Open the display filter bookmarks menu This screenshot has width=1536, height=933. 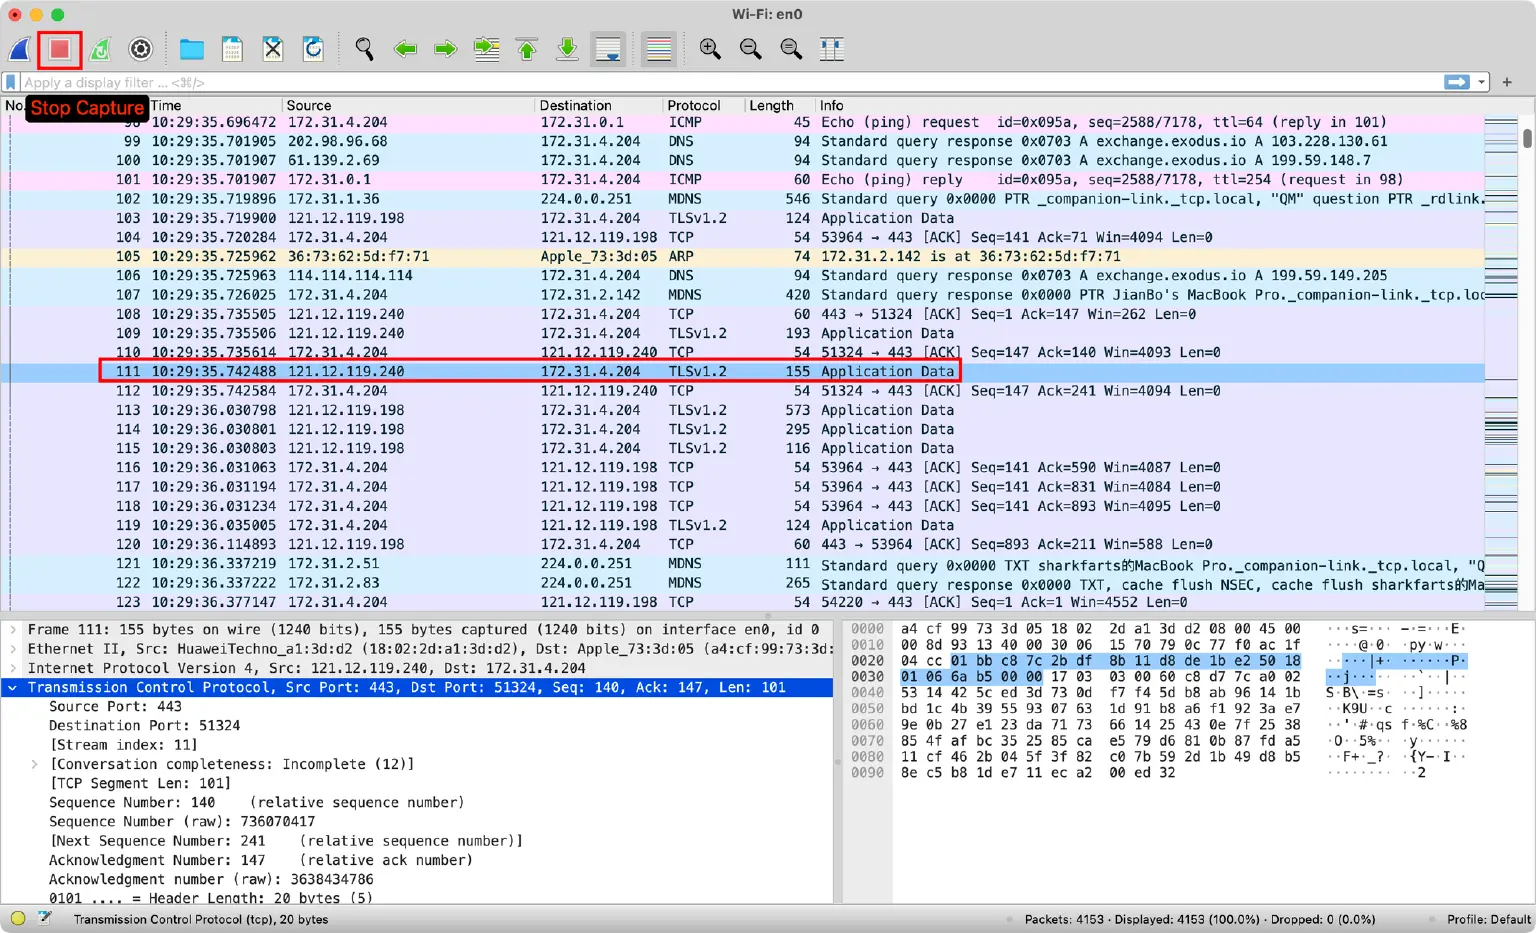[x=10, y=82]
